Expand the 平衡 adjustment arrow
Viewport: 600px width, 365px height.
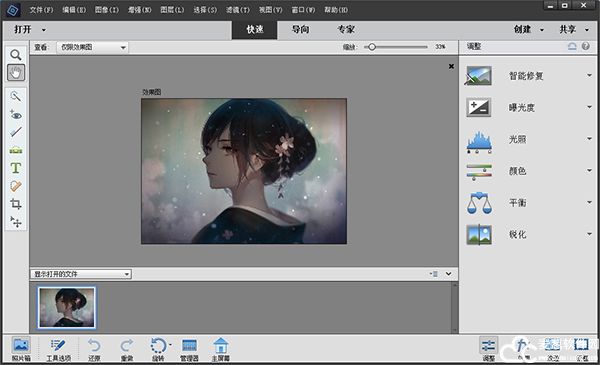[589, 202]
